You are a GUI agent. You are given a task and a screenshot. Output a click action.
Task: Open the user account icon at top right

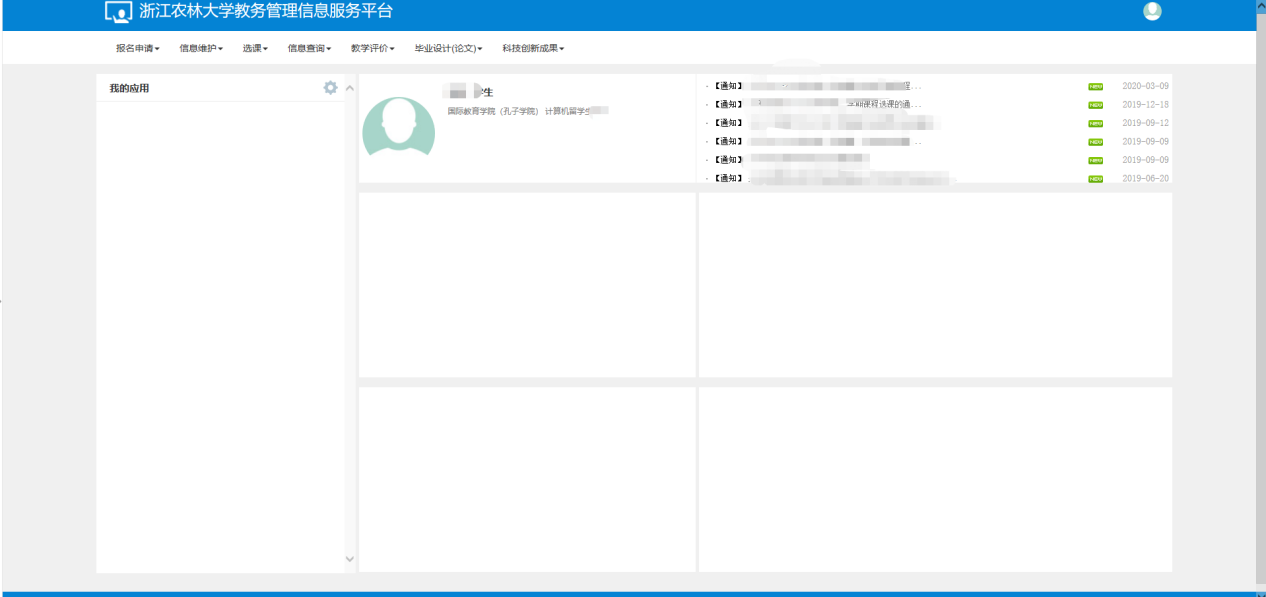coord(1152,12)
